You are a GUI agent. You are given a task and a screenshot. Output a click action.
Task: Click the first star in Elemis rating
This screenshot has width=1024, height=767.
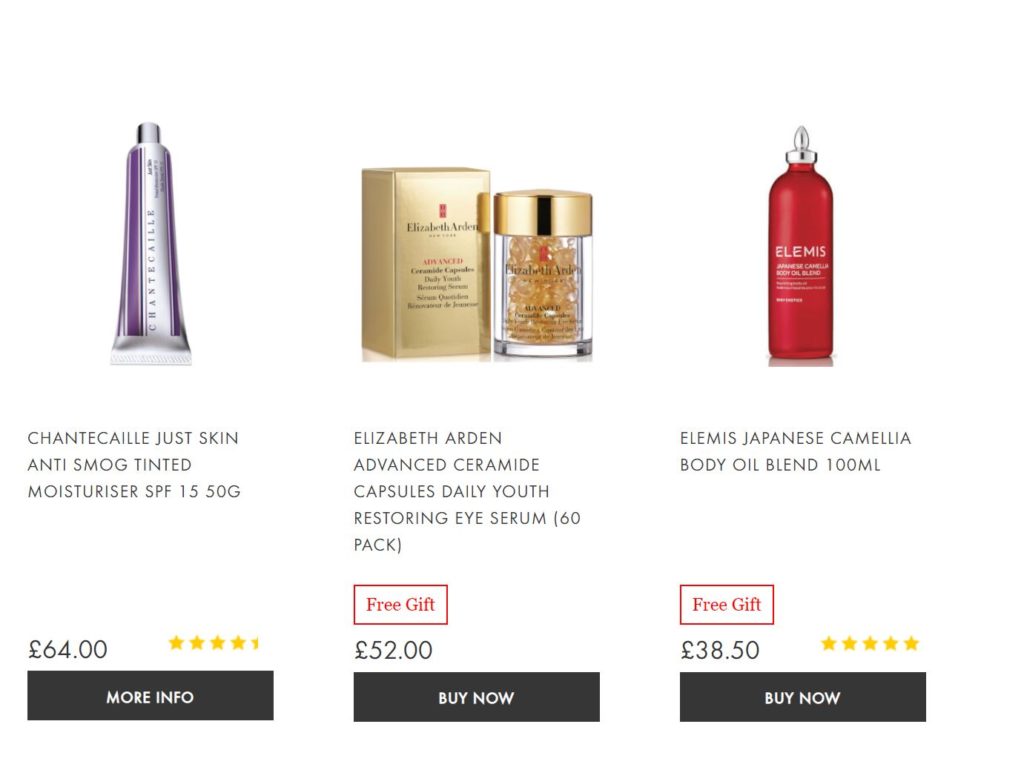(829, 644)
